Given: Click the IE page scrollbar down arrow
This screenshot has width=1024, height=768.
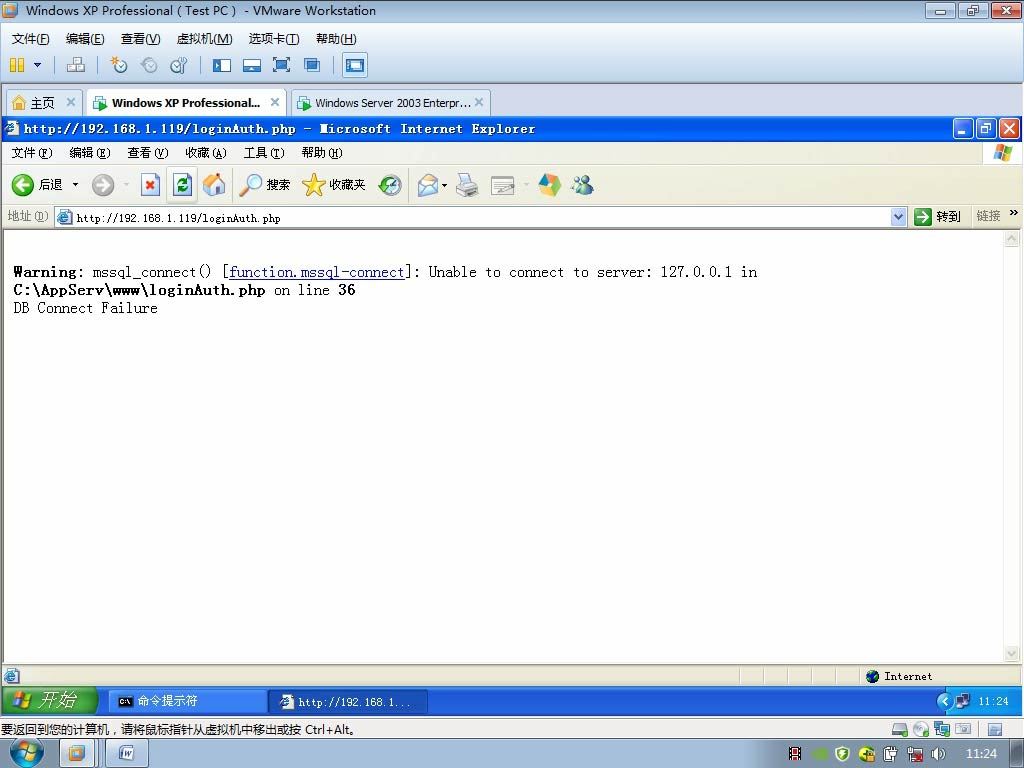Looking at the screenshot, I should [x=1011, y=653].
